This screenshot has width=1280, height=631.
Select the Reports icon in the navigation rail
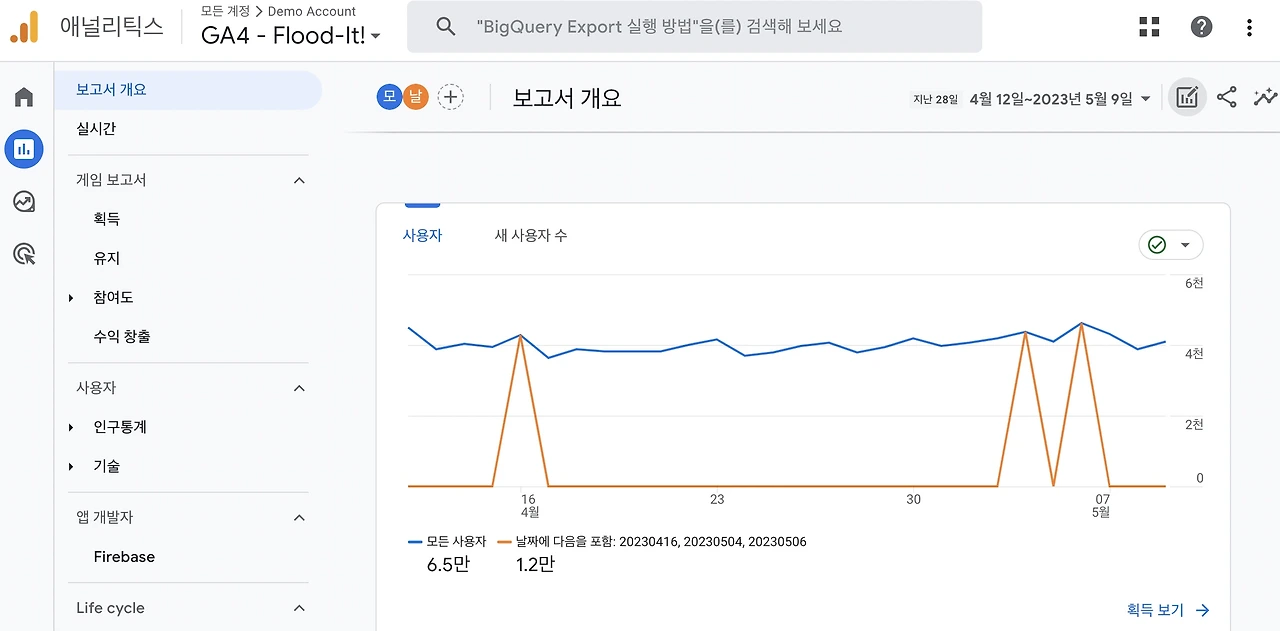[x=24, y=149]
